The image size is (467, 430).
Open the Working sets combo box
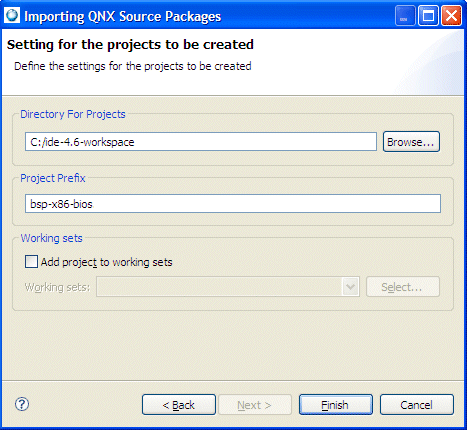pos(228,287)
